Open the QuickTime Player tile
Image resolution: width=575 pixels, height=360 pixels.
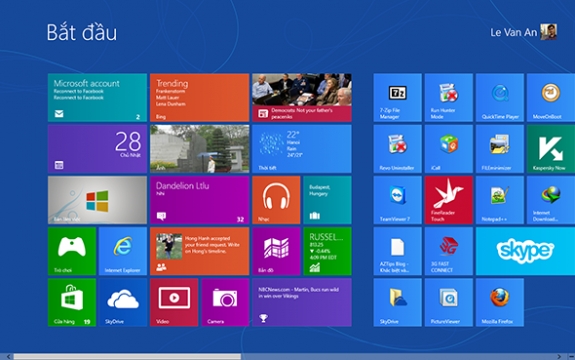pyautogui.click(x=500, y=98)
